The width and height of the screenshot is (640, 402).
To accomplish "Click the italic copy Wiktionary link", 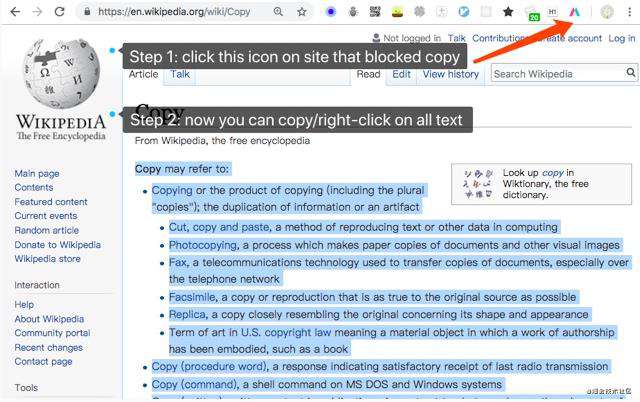I will point(553,173).
